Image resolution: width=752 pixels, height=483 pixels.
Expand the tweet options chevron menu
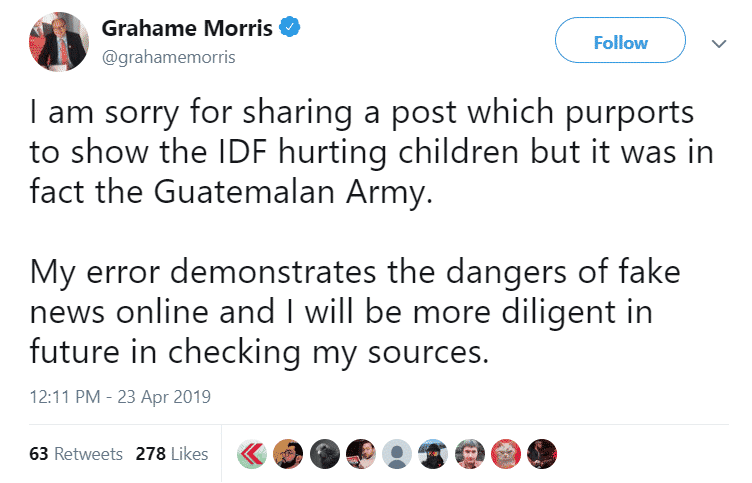click(x=717, y=43)
